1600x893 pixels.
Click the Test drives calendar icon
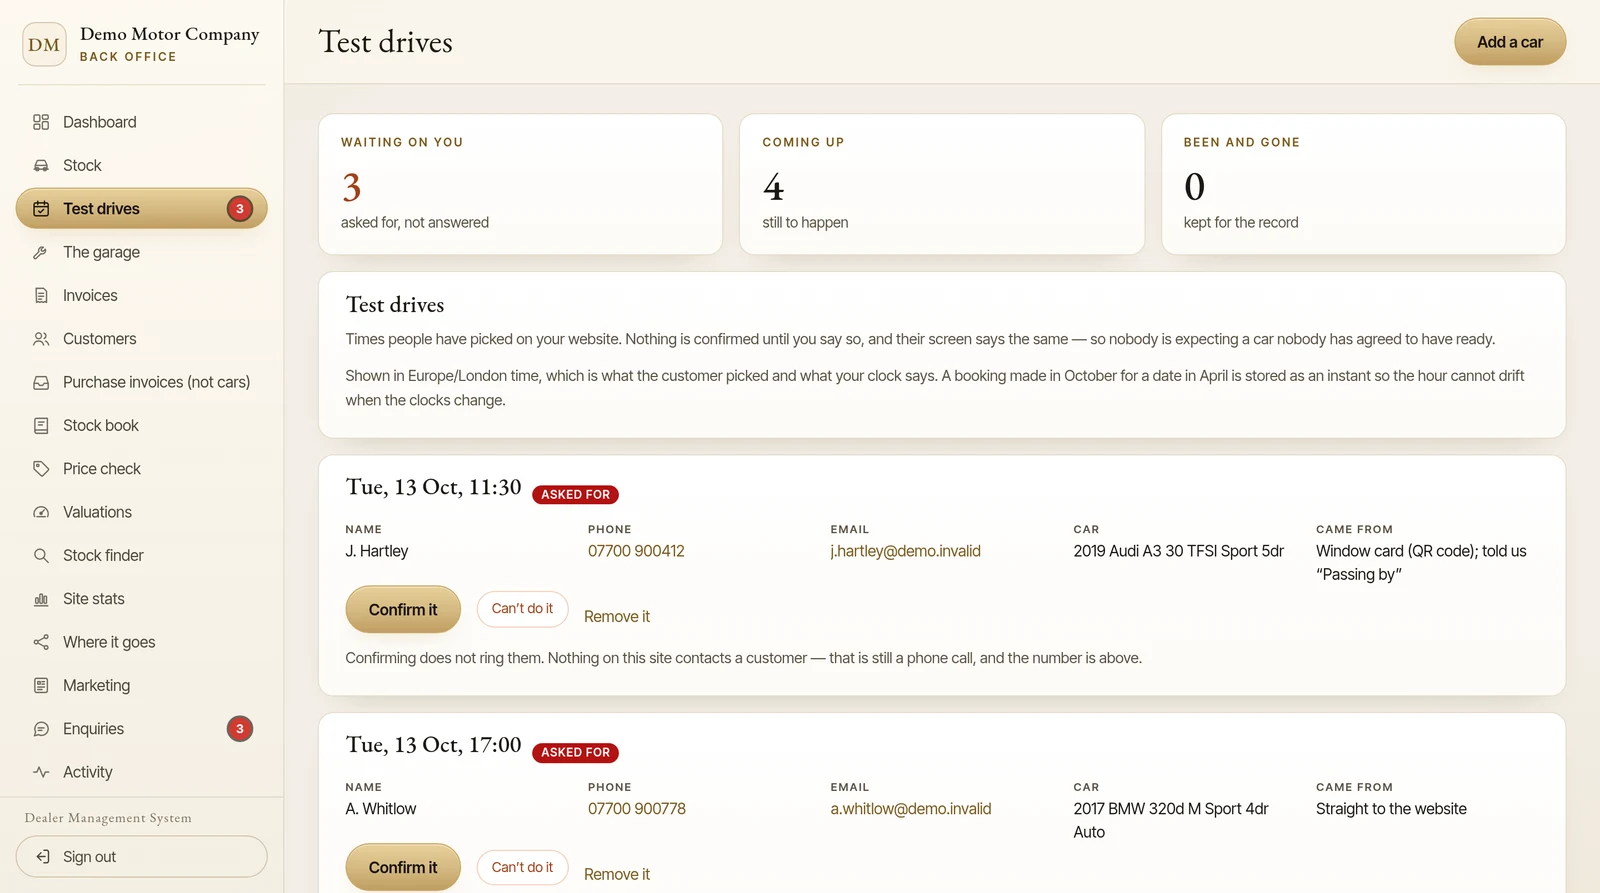tap(41, 208)
